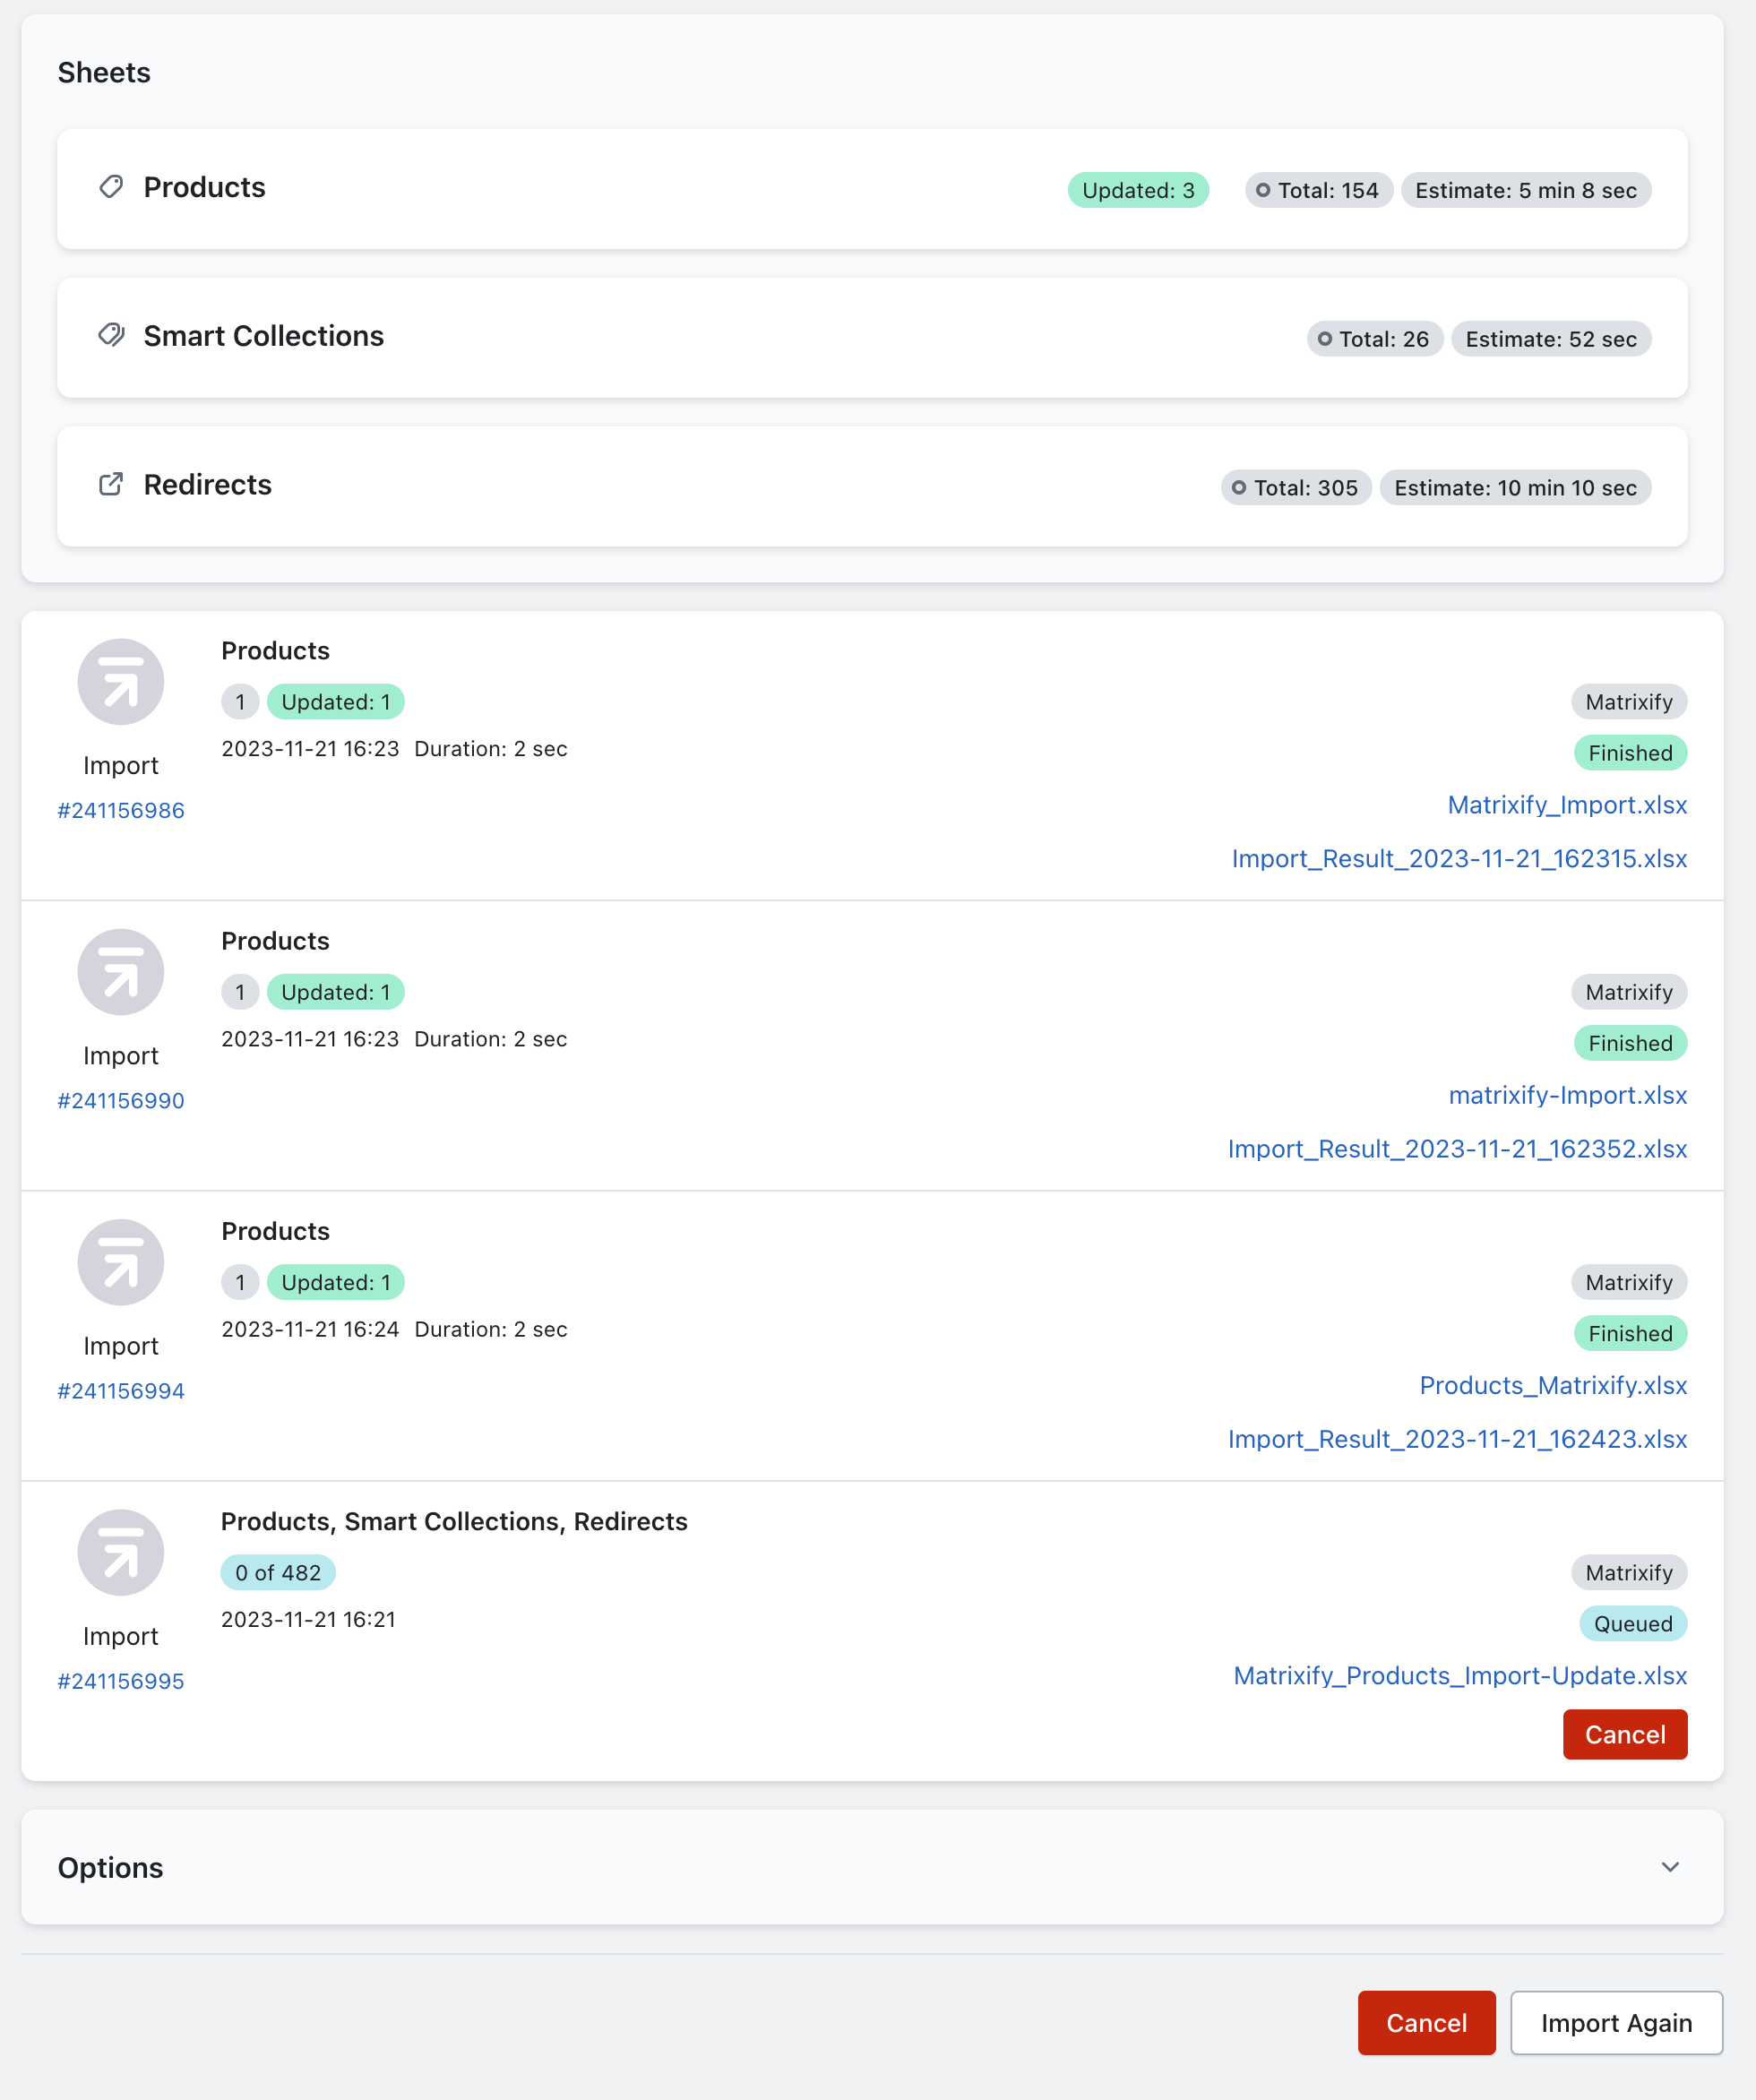1756x2100 pixels.
Task: Click the Import icon on the queued job
Action: point(120,1552)
